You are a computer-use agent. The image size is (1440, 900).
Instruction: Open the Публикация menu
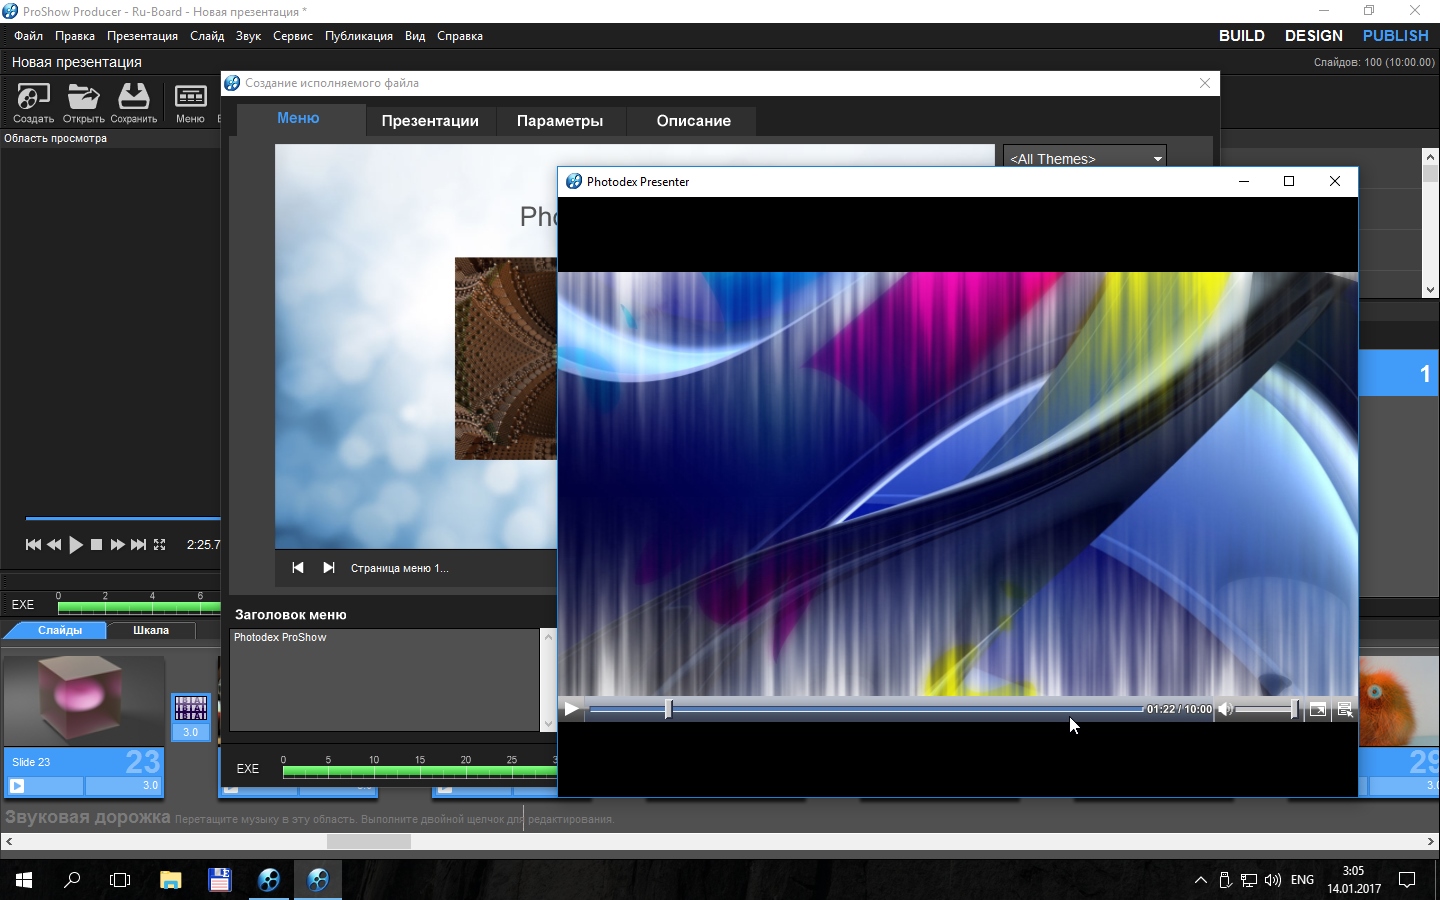coord(359,36)
